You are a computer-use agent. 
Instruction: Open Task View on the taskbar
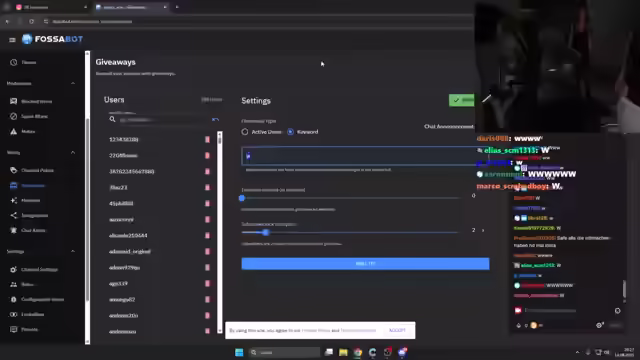coord(329,352)
